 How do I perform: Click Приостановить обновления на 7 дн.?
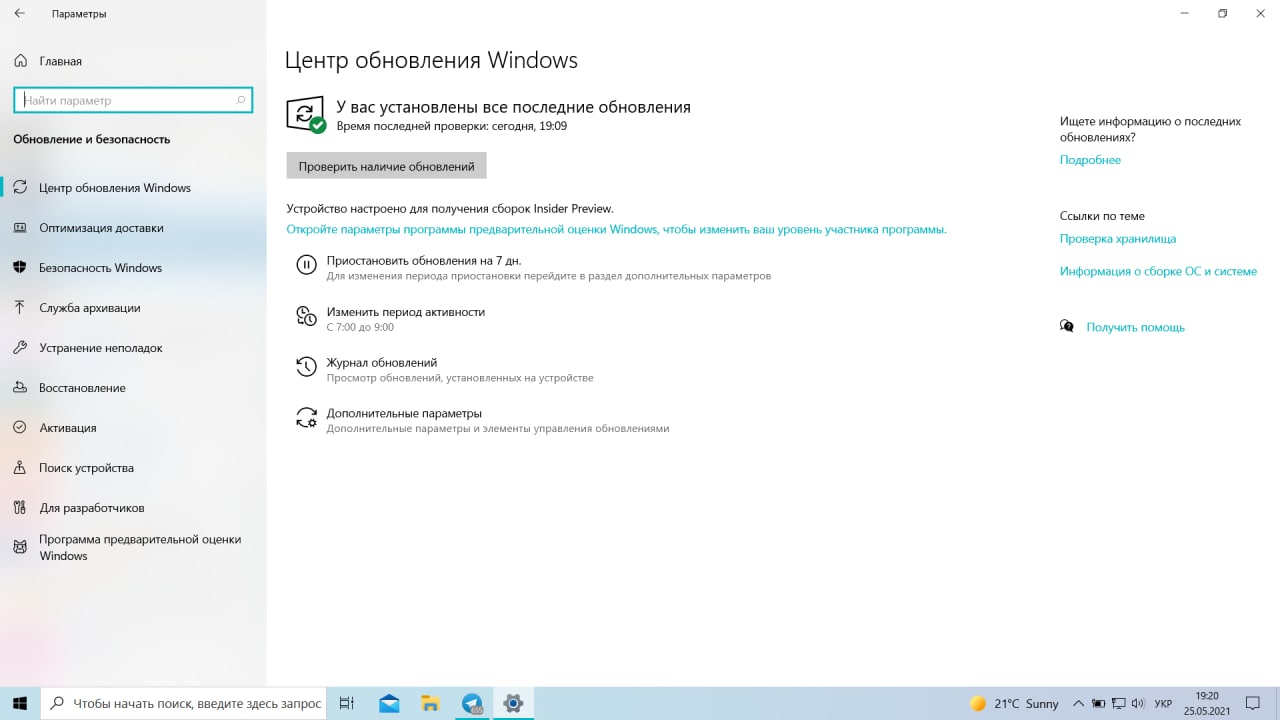[x=424, y=260]
